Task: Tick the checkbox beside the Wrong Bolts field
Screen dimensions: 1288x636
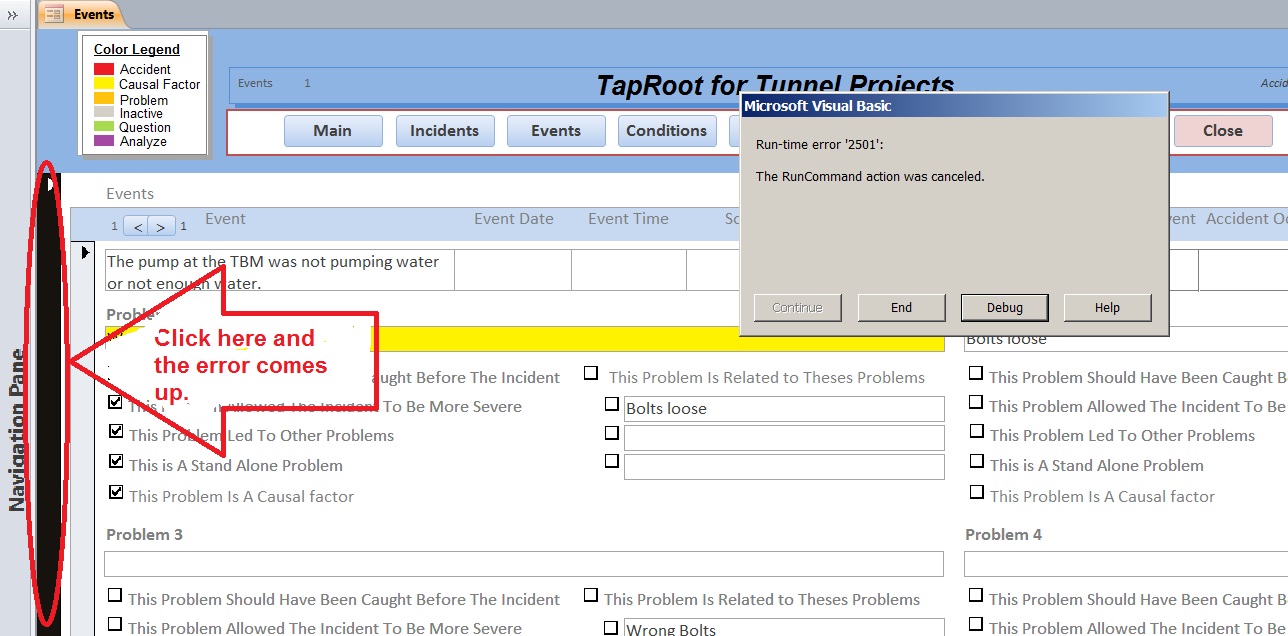Action: point(612,628)
